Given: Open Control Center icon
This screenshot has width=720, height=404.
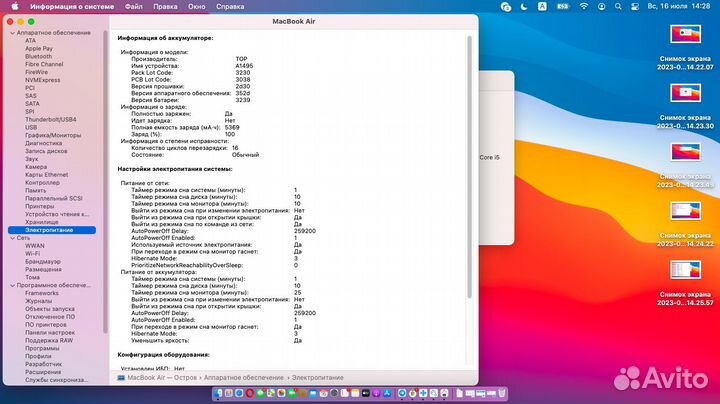Looking at the screenshot, I should coord(635,6).
